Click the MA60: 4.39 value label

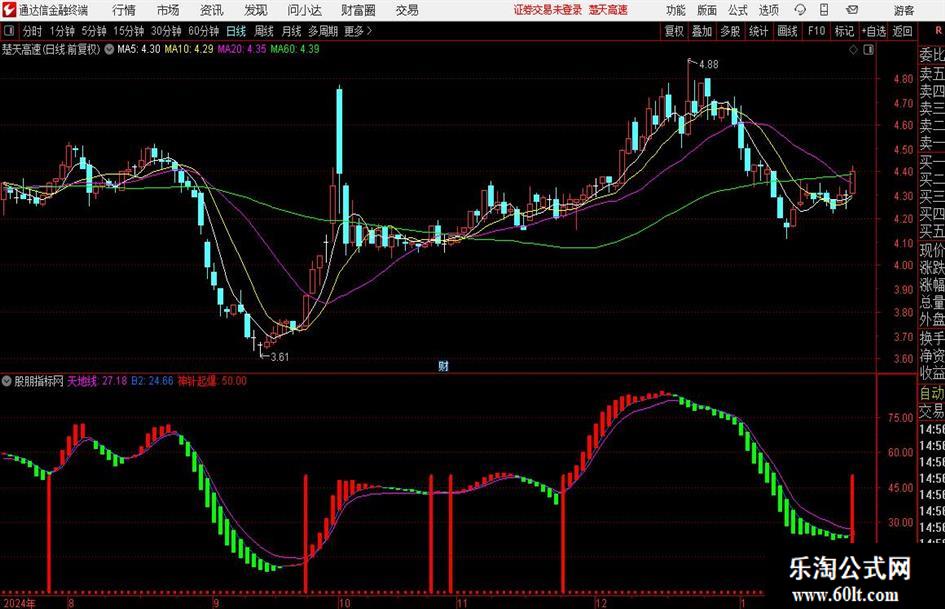(295, 49)
